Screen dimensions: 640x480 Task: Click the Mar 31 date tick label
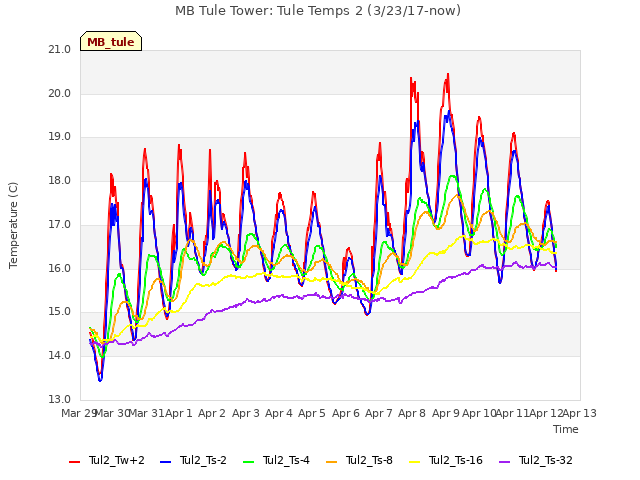(x=146, y=413)
